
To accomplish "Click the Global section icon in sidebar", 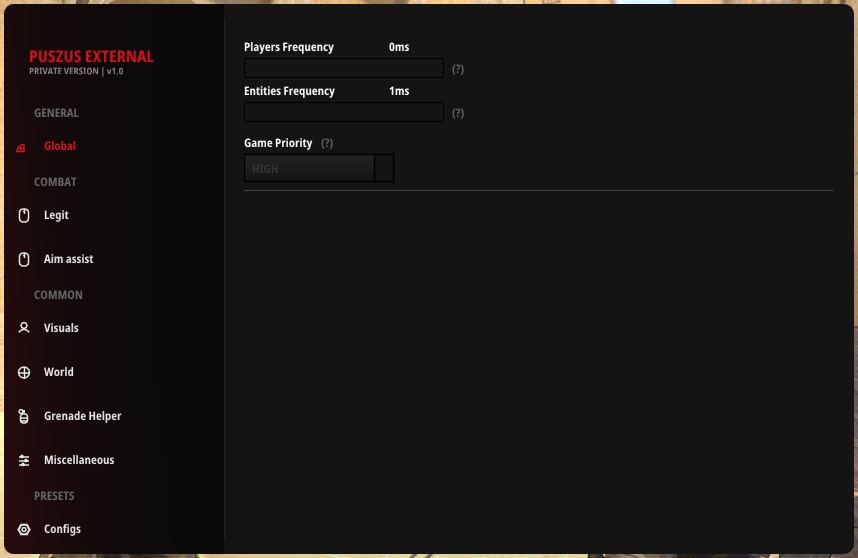I will [x=21, y=147].
